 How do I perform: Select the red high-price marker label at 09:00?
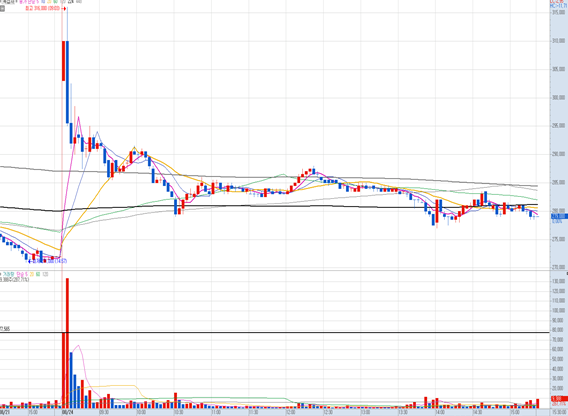tap(45, 8)
